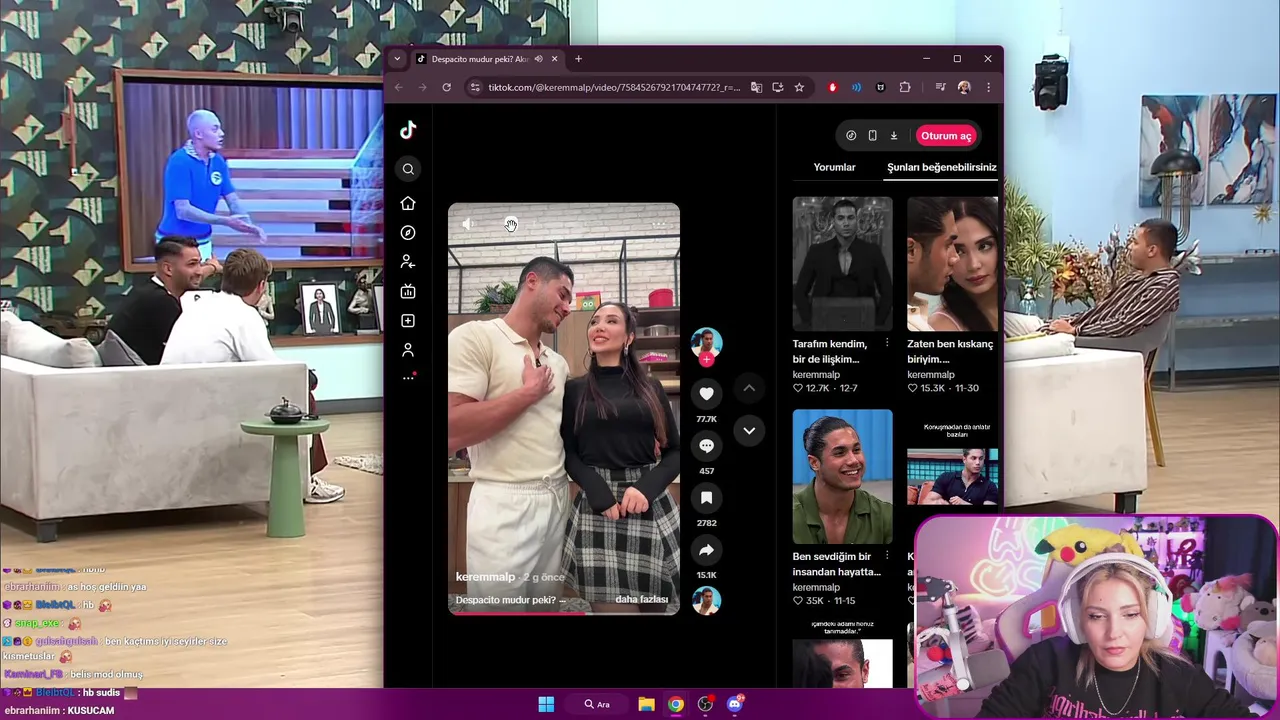
Task: Follow keremmalp with the red plus badge
Action: [707, 360]
